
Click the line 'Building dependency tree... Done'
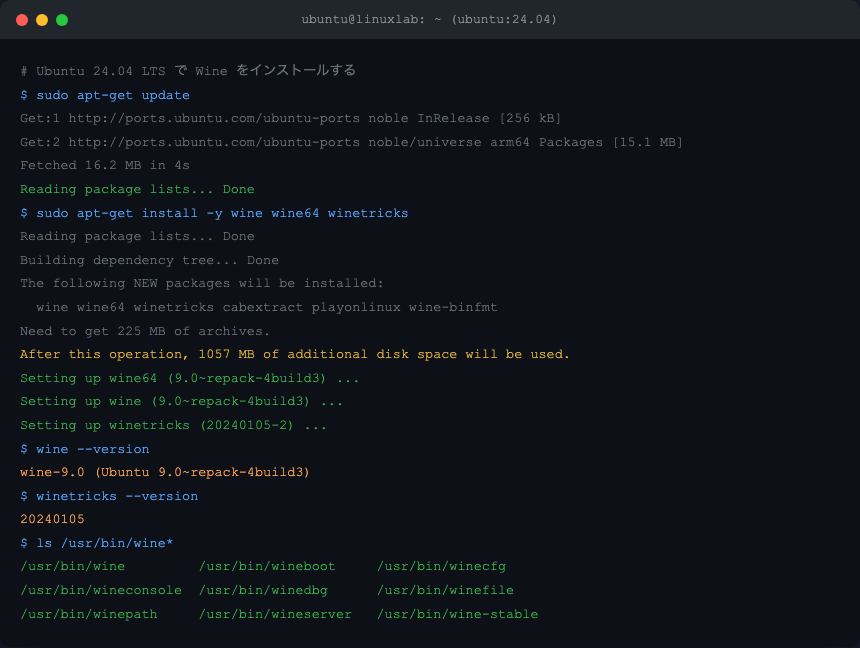click(x=149, y=260)
